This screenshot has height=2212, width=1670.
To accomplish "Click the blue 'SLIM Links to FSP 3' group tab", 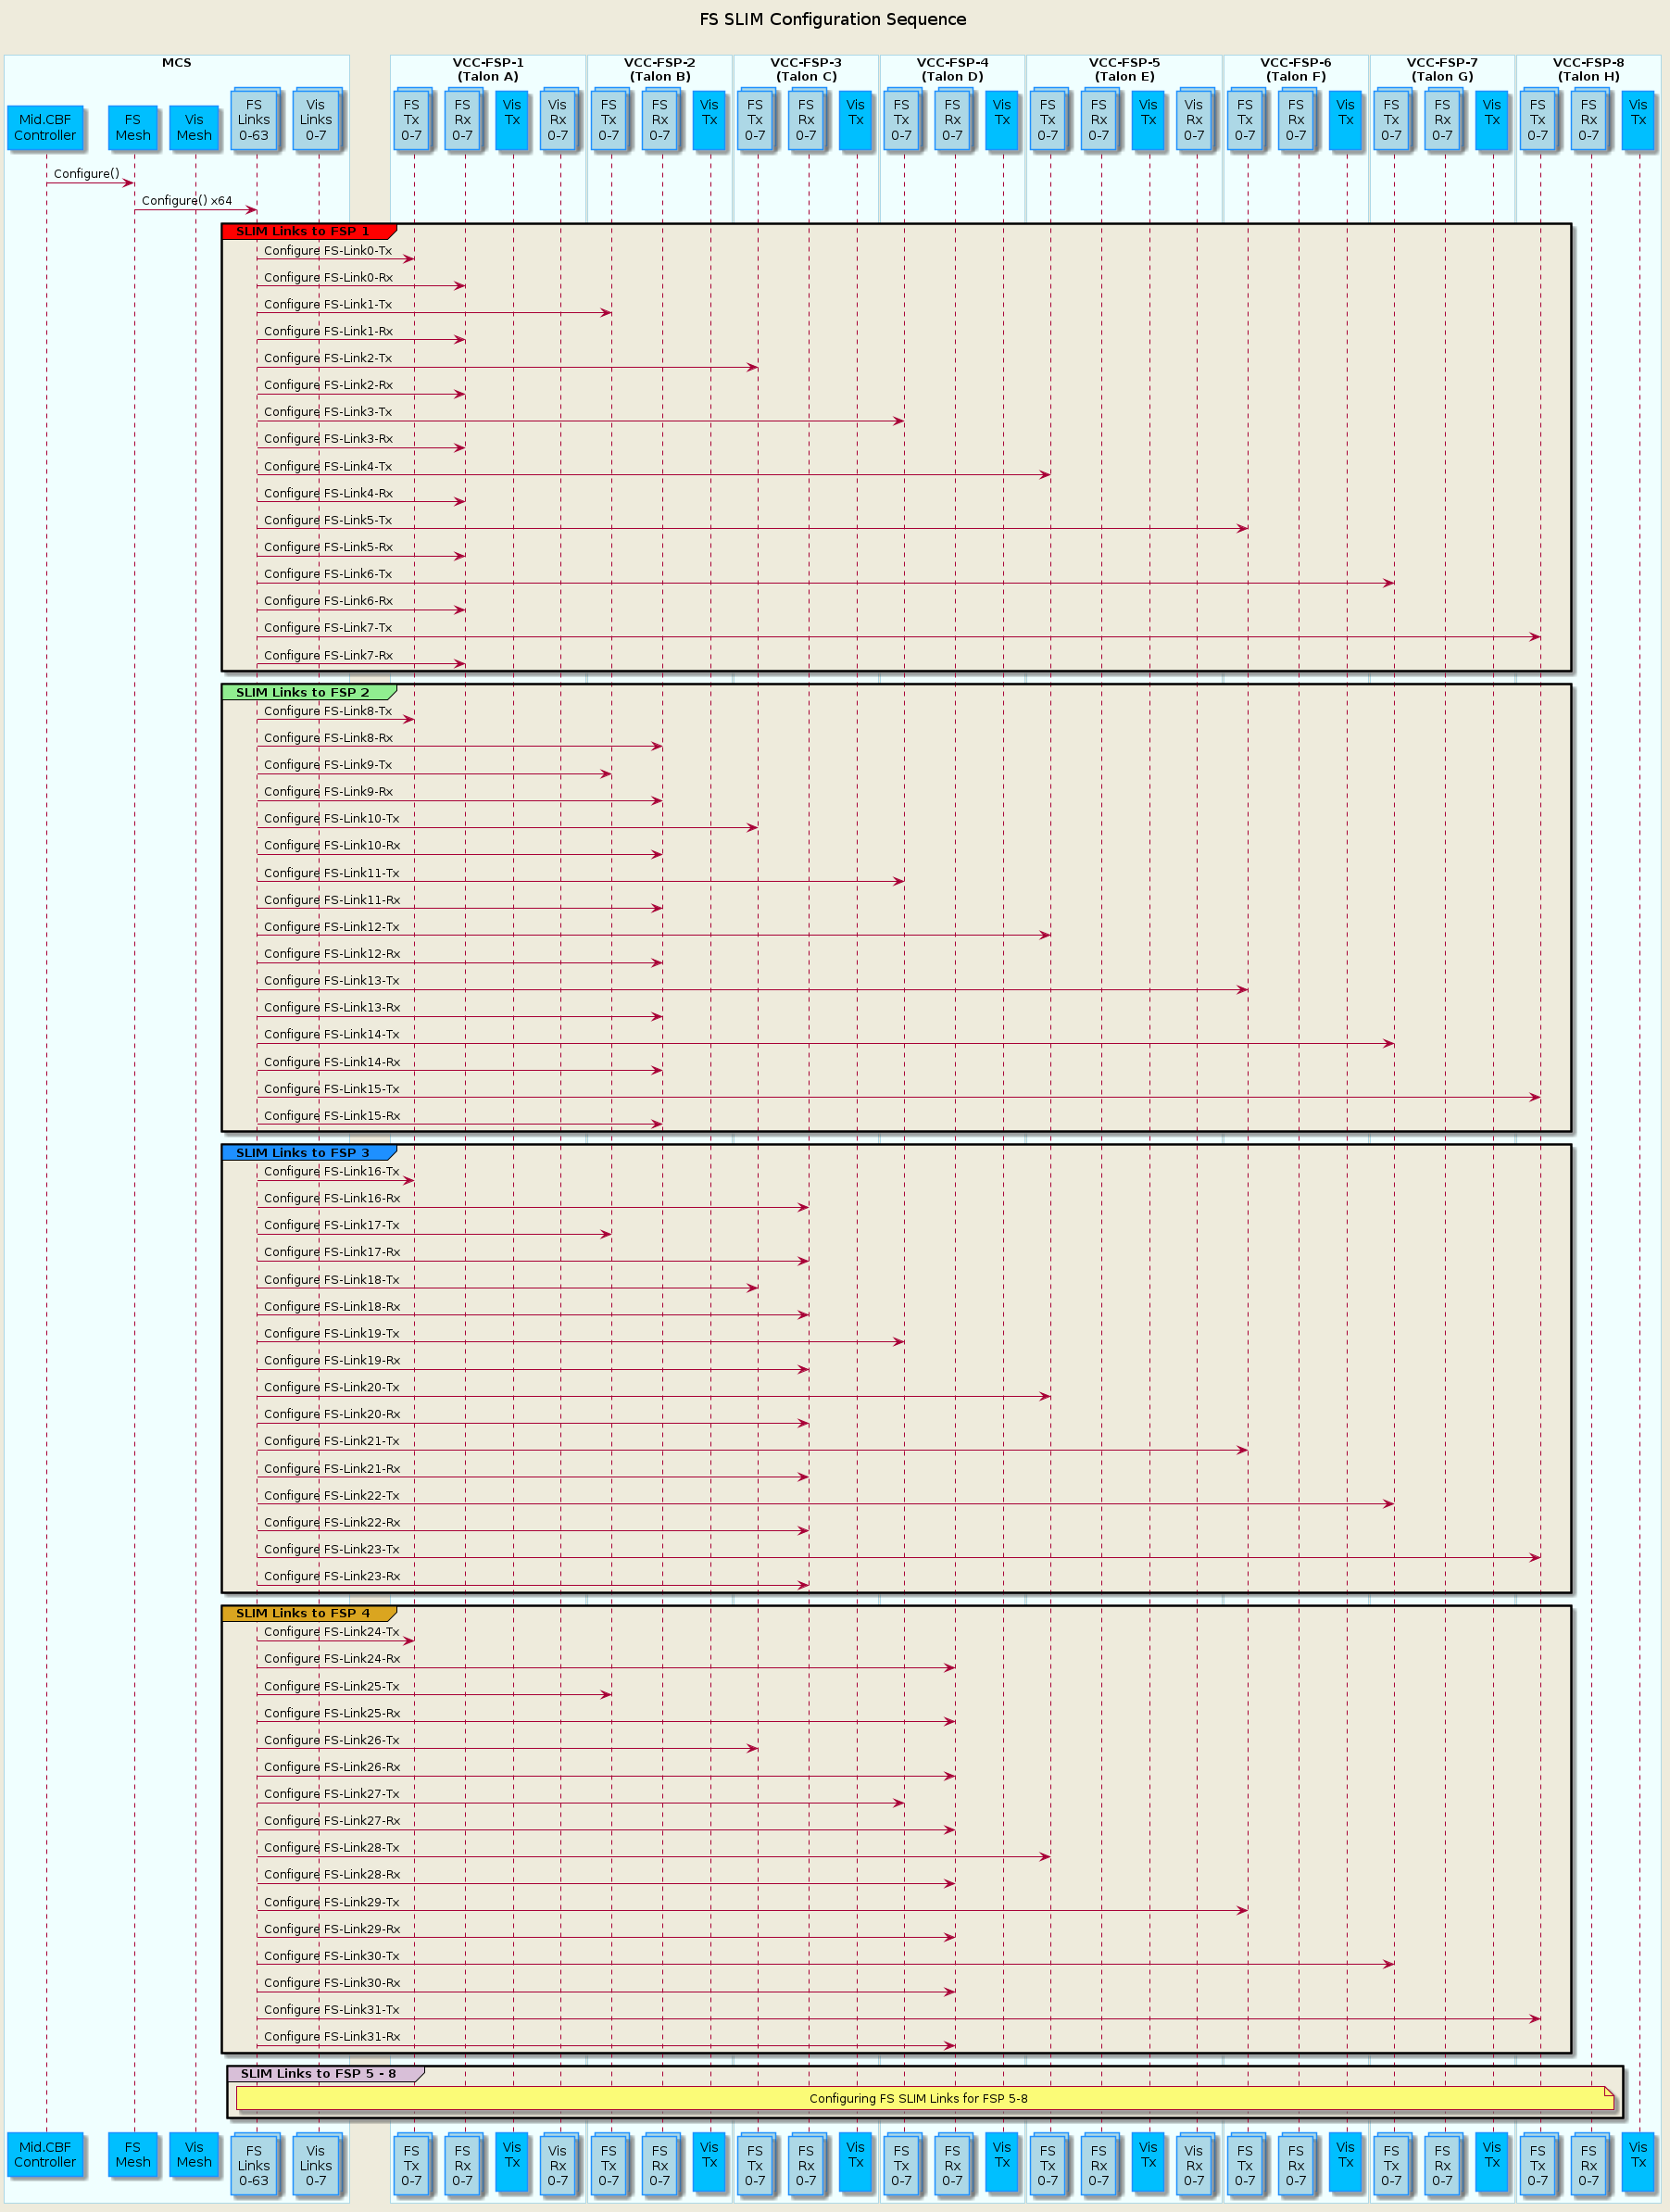I will coord(309,1152).
